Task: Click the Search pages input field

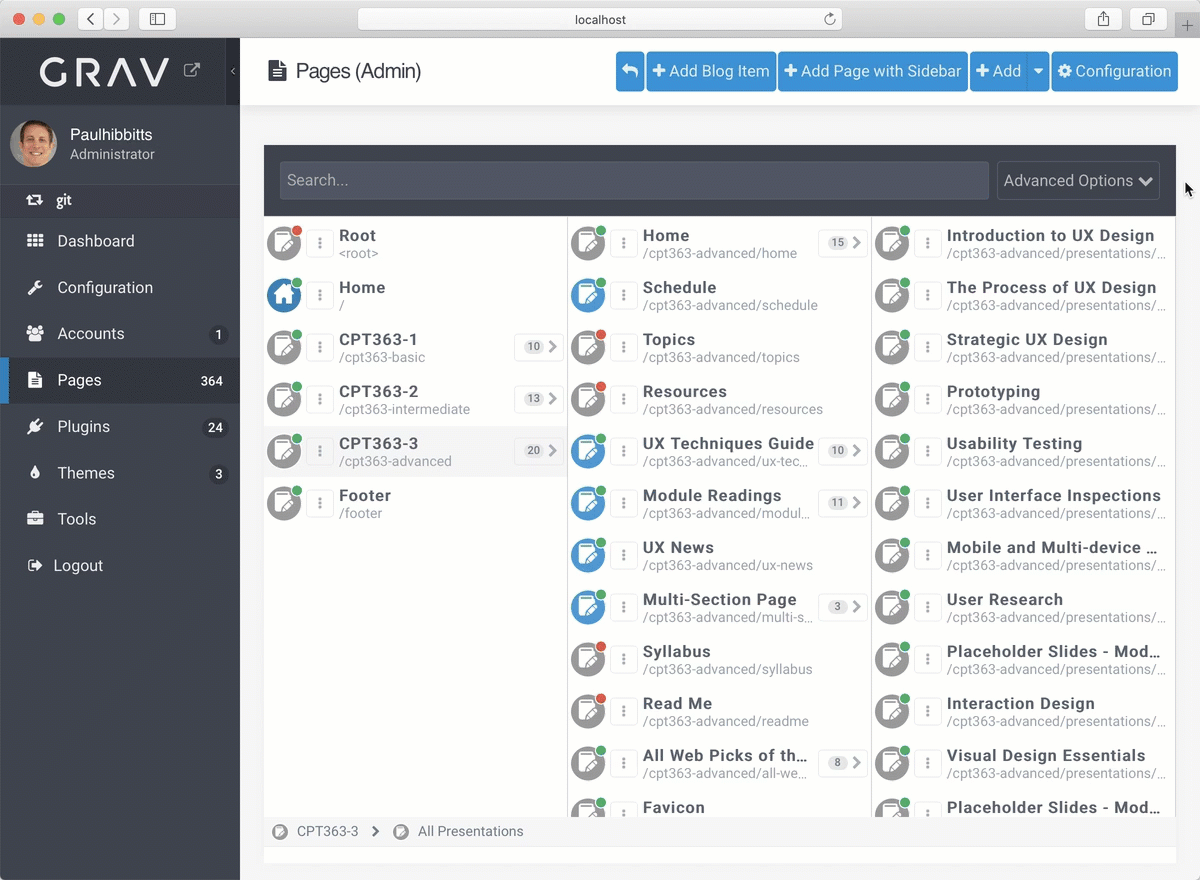Action: [x=634, y=181]
